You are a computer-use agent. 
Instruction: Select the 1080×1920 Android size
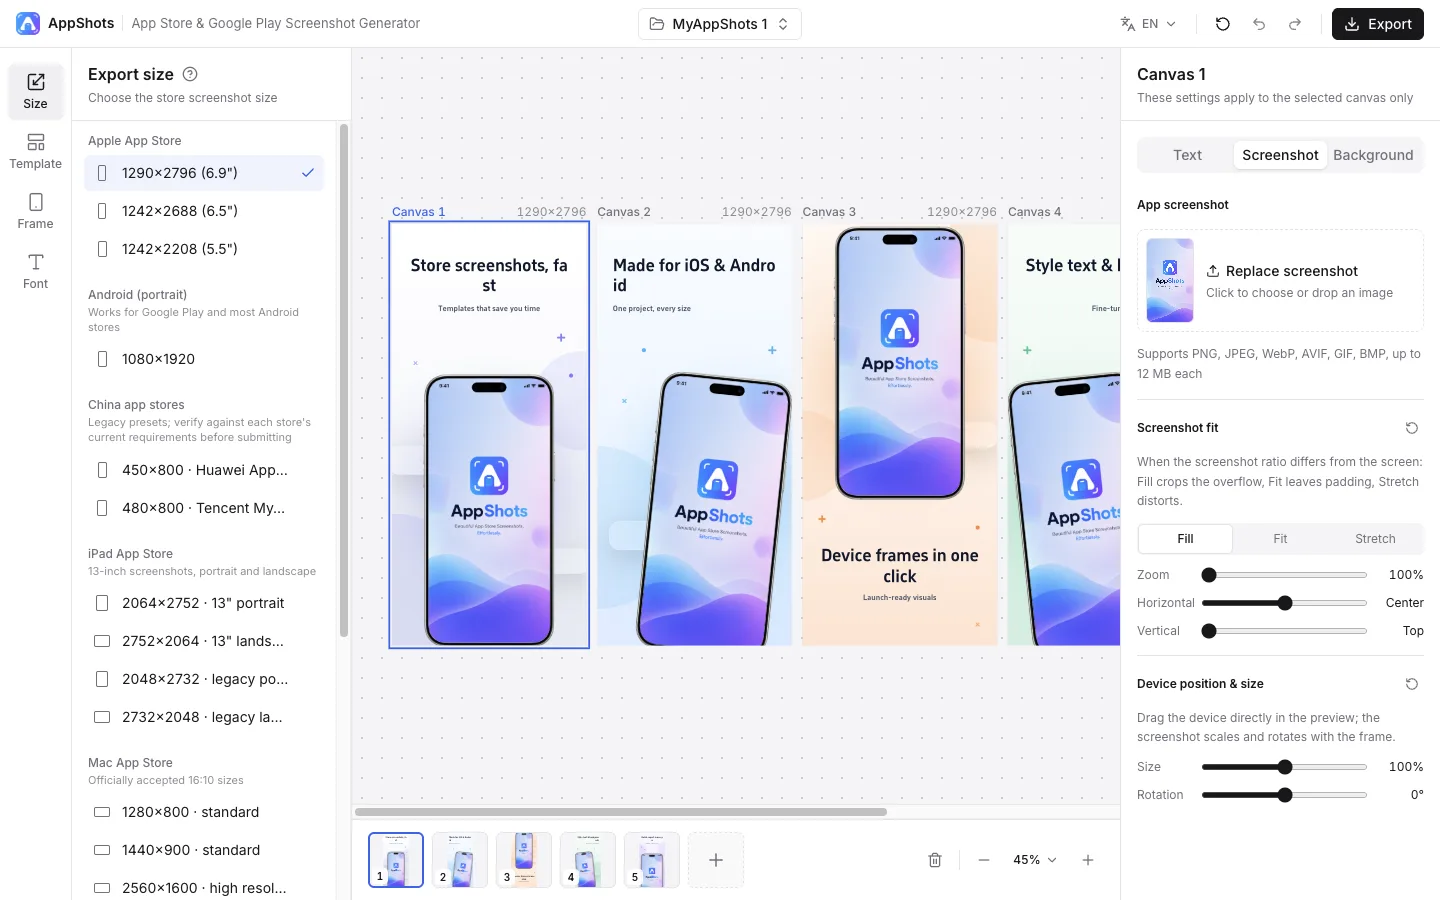click(x=204, y=359)
